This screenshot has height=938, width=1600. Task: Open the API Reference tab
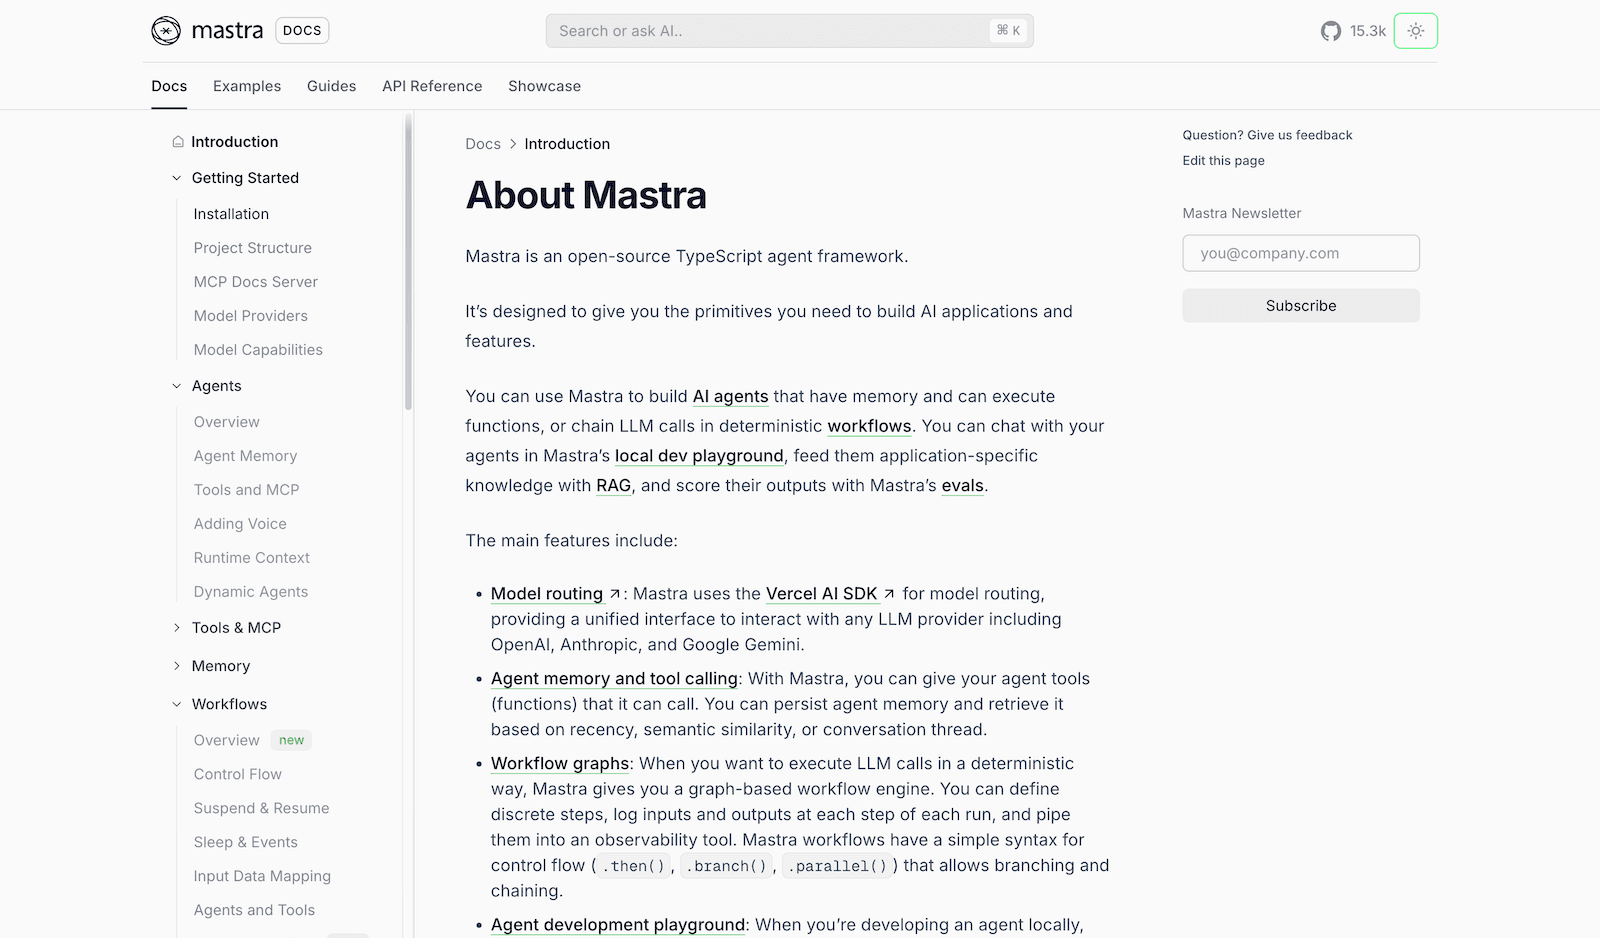click(432, 86)
